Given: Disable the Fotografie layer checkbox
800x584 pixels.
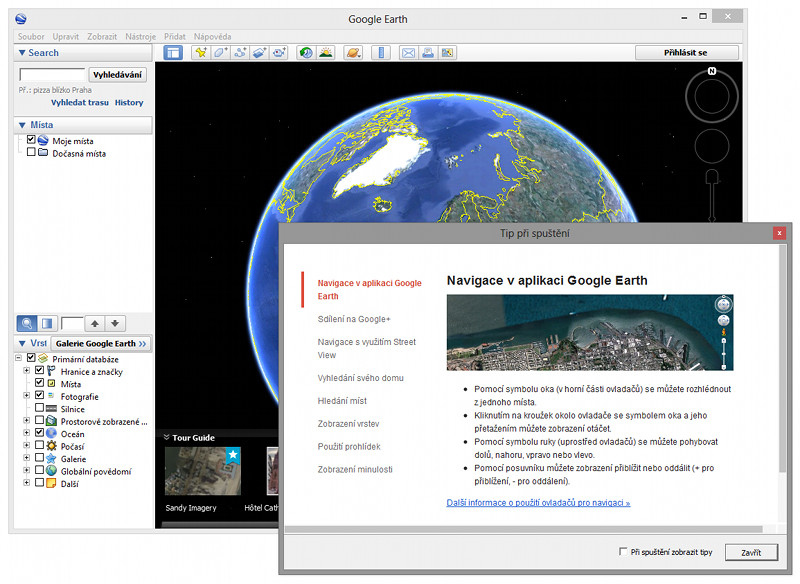Looking at the screenshot, I should pyautogui.click(x=39, y=395).
